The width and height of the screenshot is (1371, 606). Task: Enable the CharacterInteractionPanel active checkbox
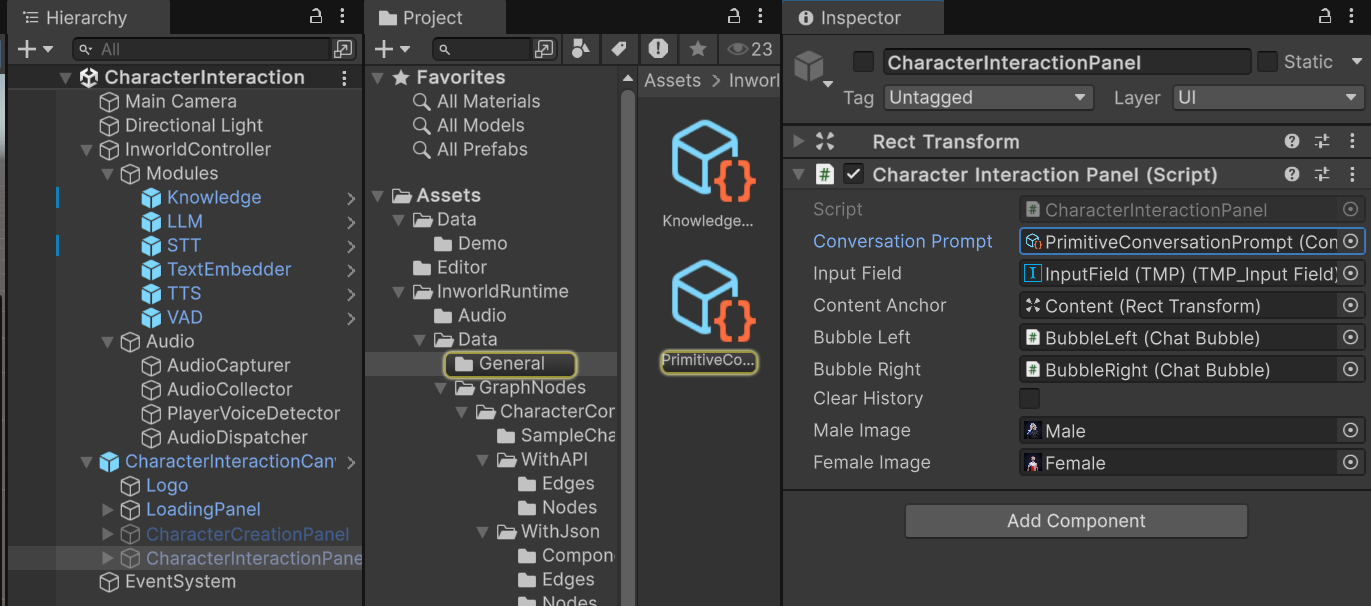click(863, 62)
